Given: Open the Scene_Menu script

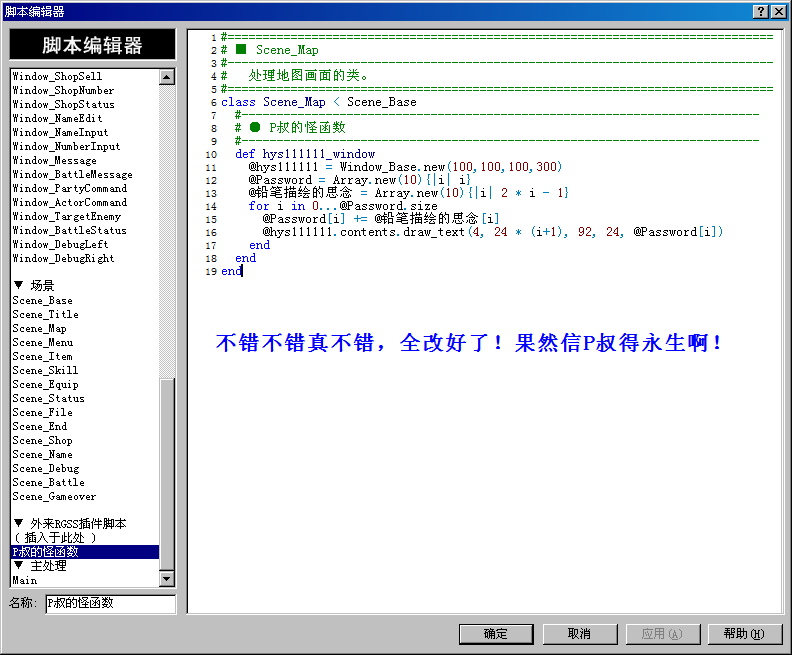Looking at the screenshot, I should 43,342.
